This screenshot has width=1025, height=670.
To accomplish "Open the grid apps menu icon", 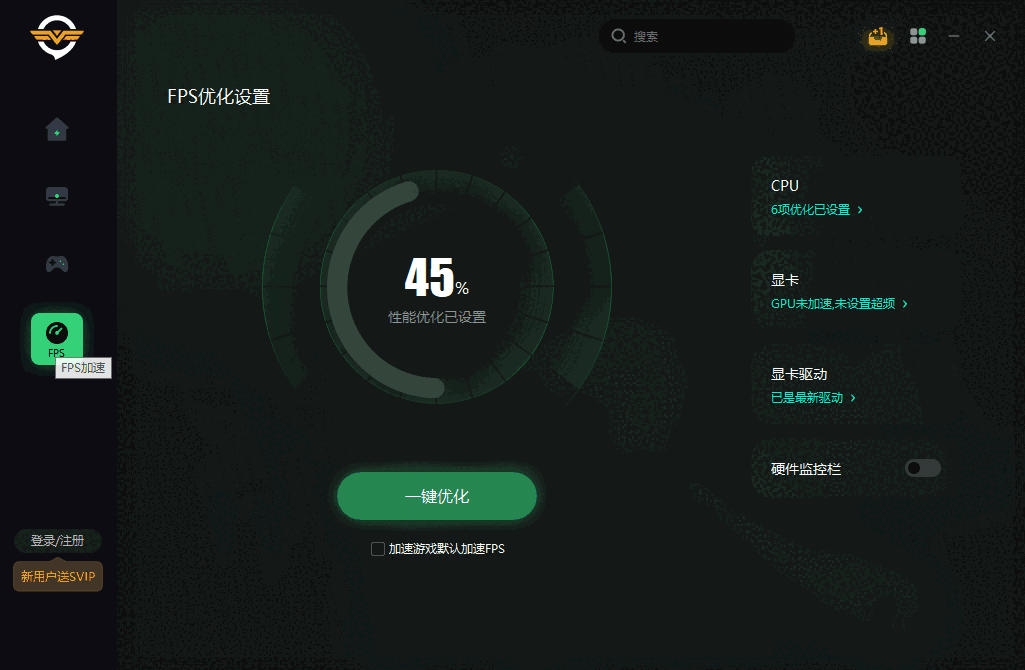I will (x=917, y=35).
